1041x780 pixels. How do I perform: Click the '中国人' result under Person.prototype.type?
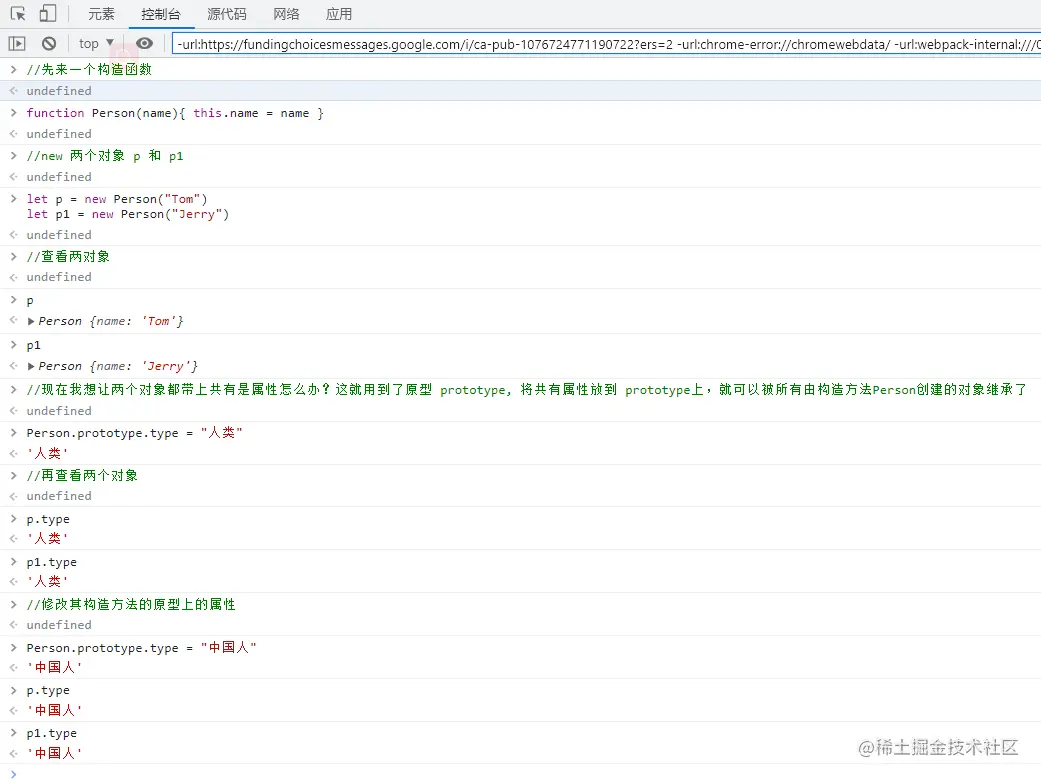(54, 668)
